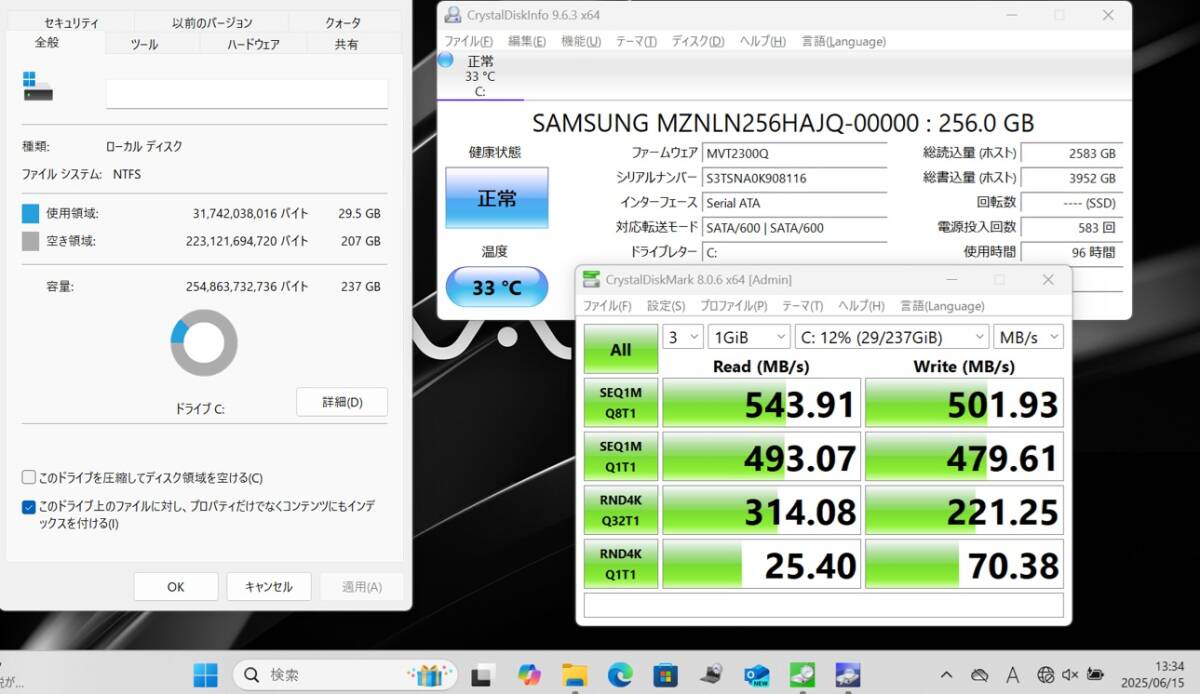1200x694 pixels.
Task: Open the MB/s unit dropdown
Action: point(1028,337)
